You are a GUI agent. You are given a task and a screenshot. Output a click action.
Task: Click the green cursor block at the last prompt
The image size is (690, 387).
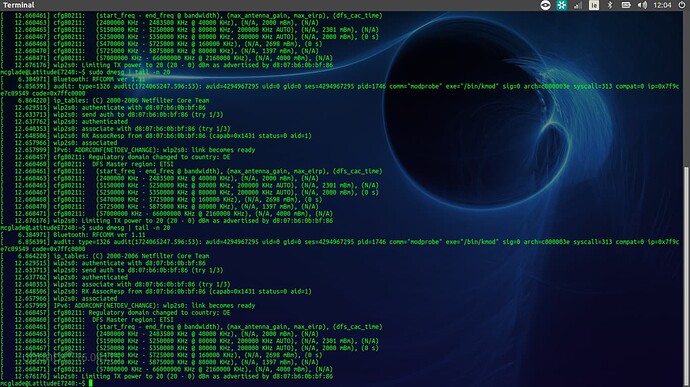click(x=91, y=383)
